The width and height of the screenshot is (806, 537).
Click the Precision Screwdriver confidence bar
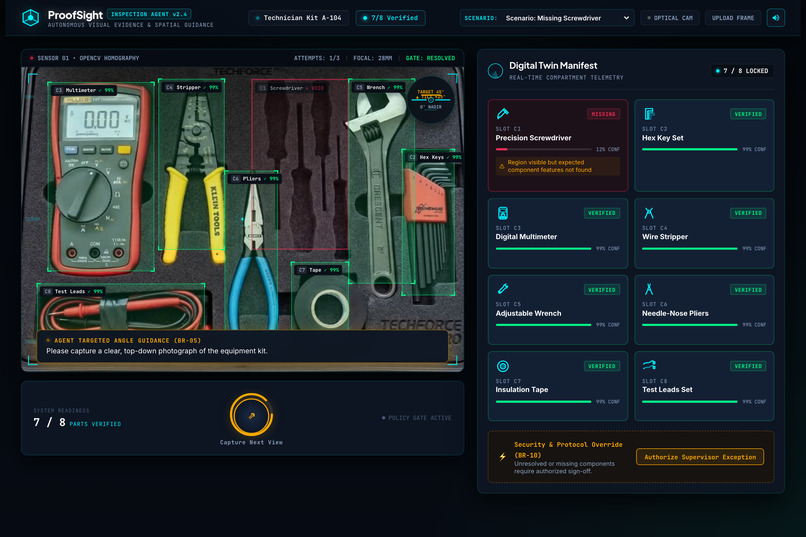click(543, 149)
